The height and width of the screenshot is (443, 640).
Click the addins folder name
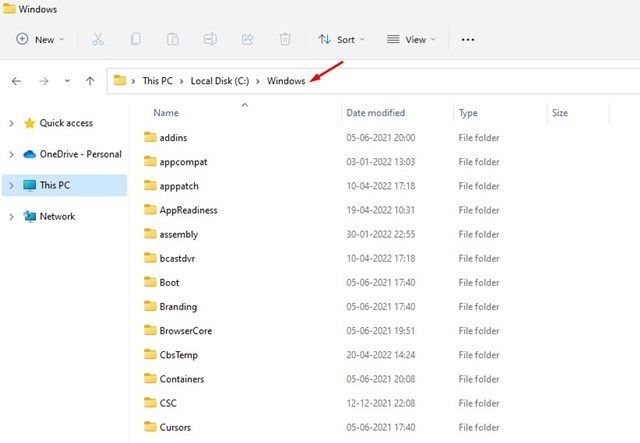[x=173, y=138]
